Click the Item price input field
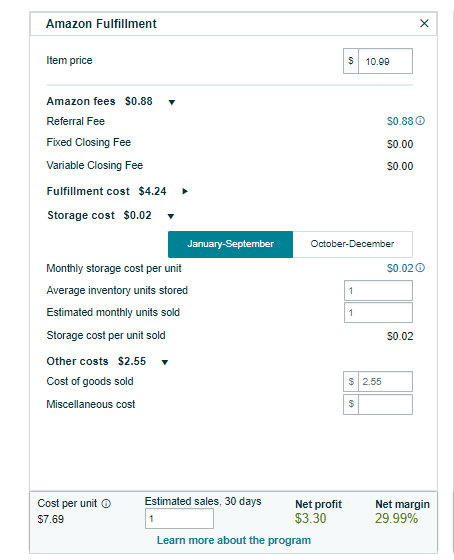 (x=385, y=61)
